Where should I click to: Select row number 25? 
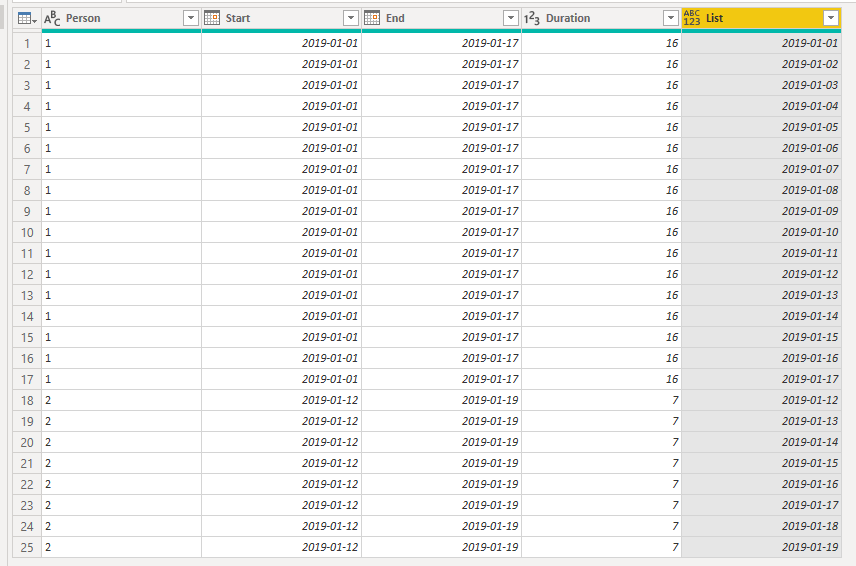[27, 547]
